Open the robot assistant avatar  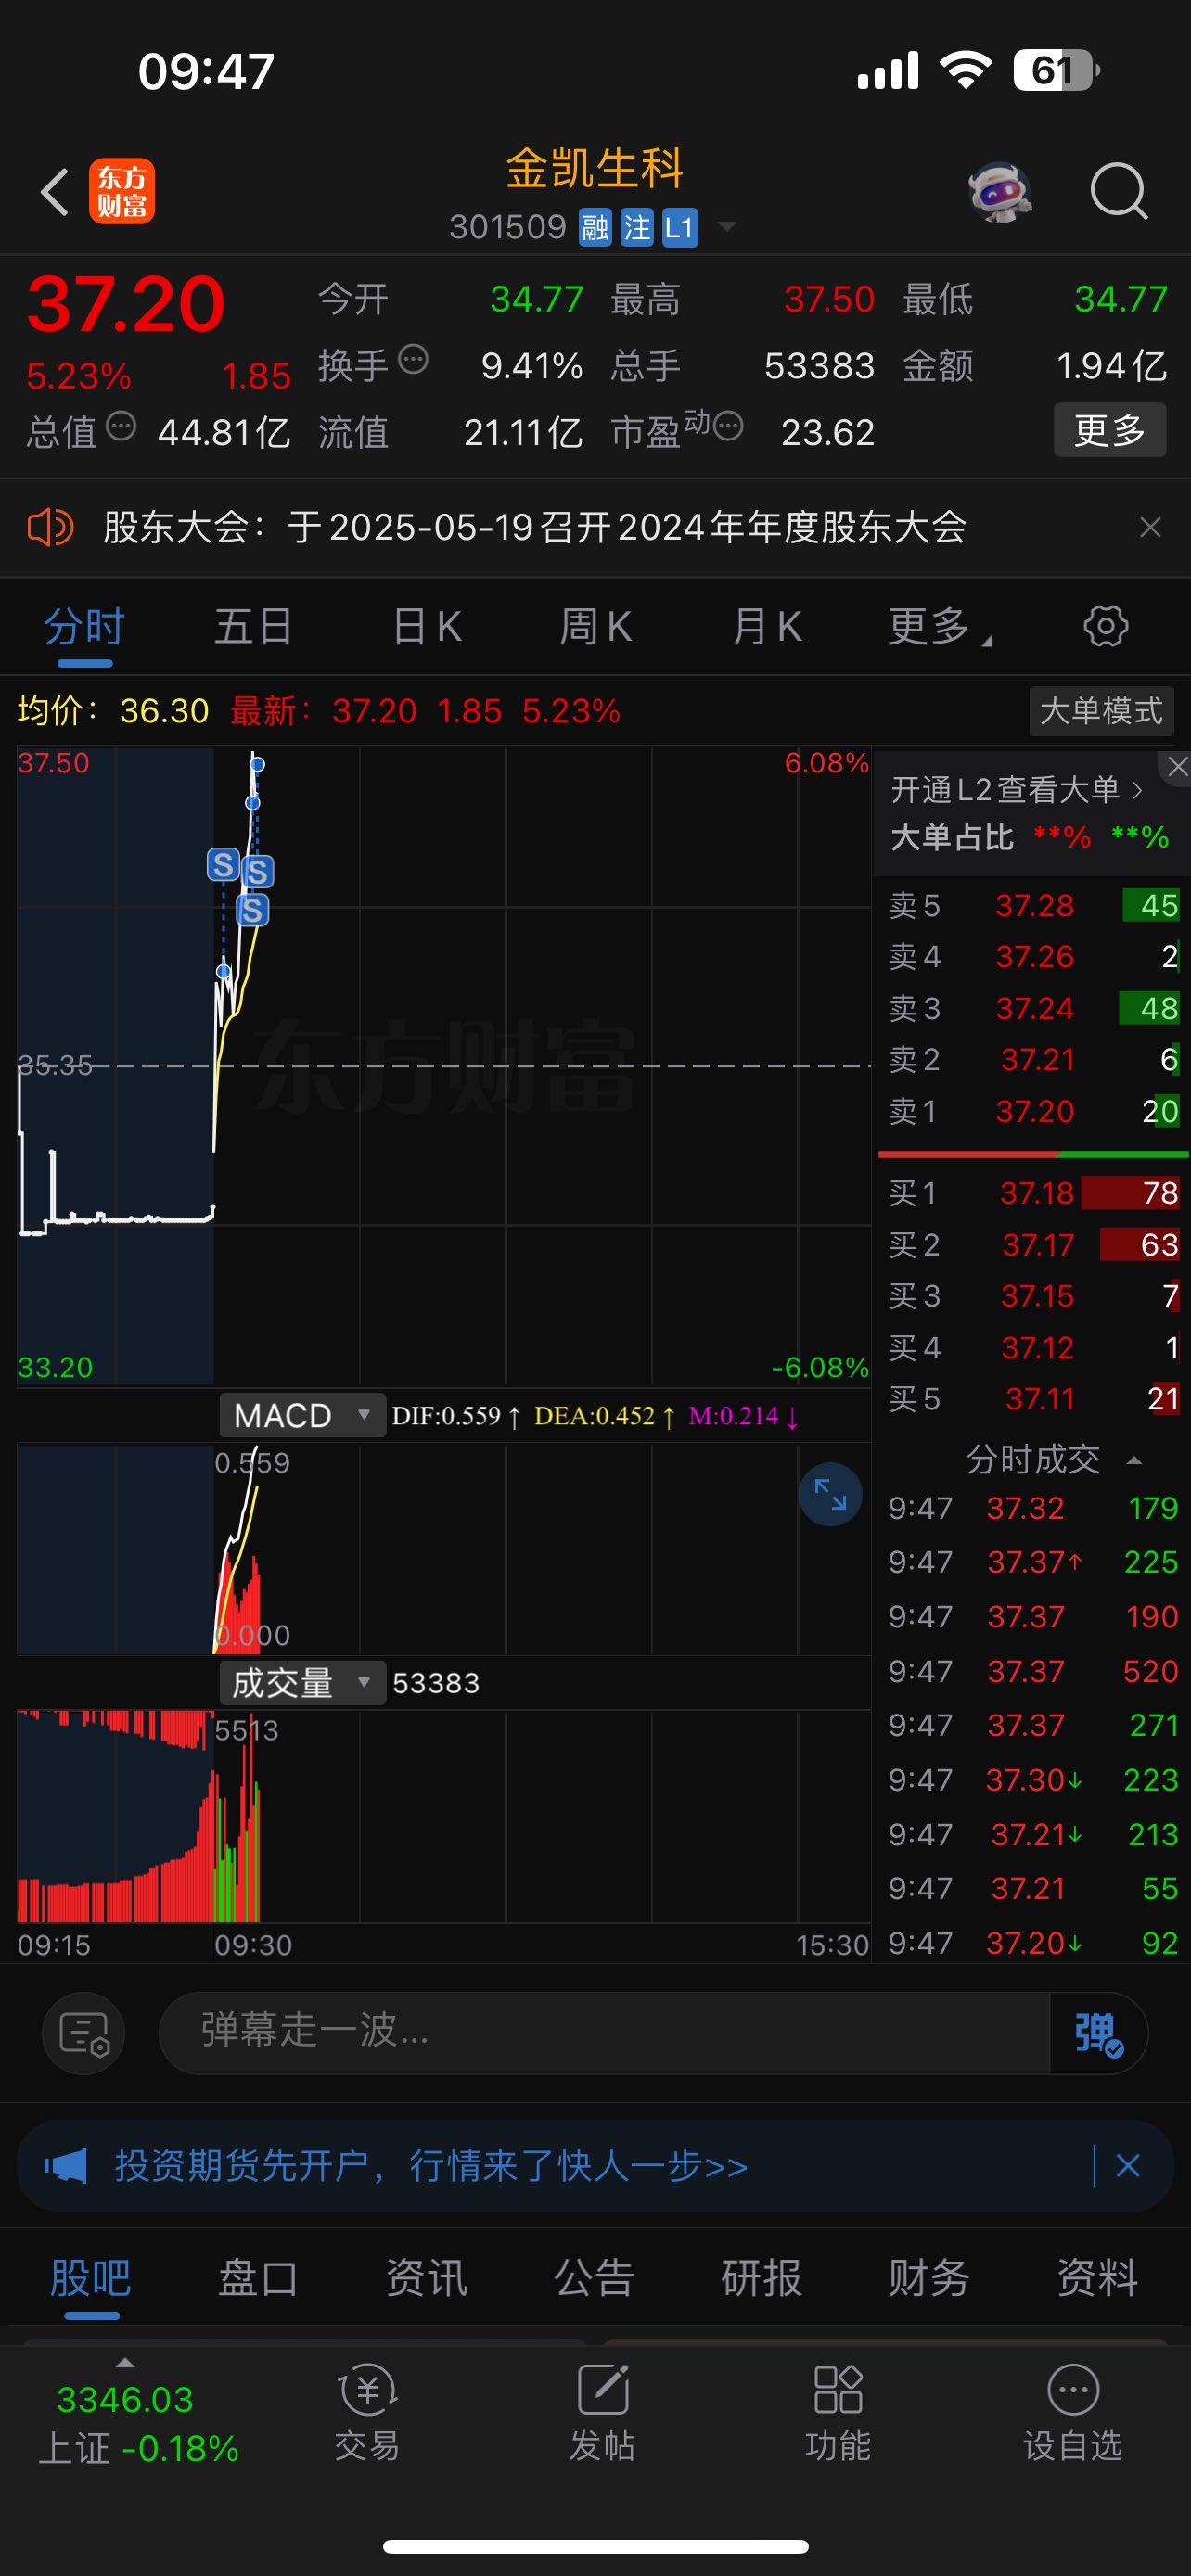999,191
